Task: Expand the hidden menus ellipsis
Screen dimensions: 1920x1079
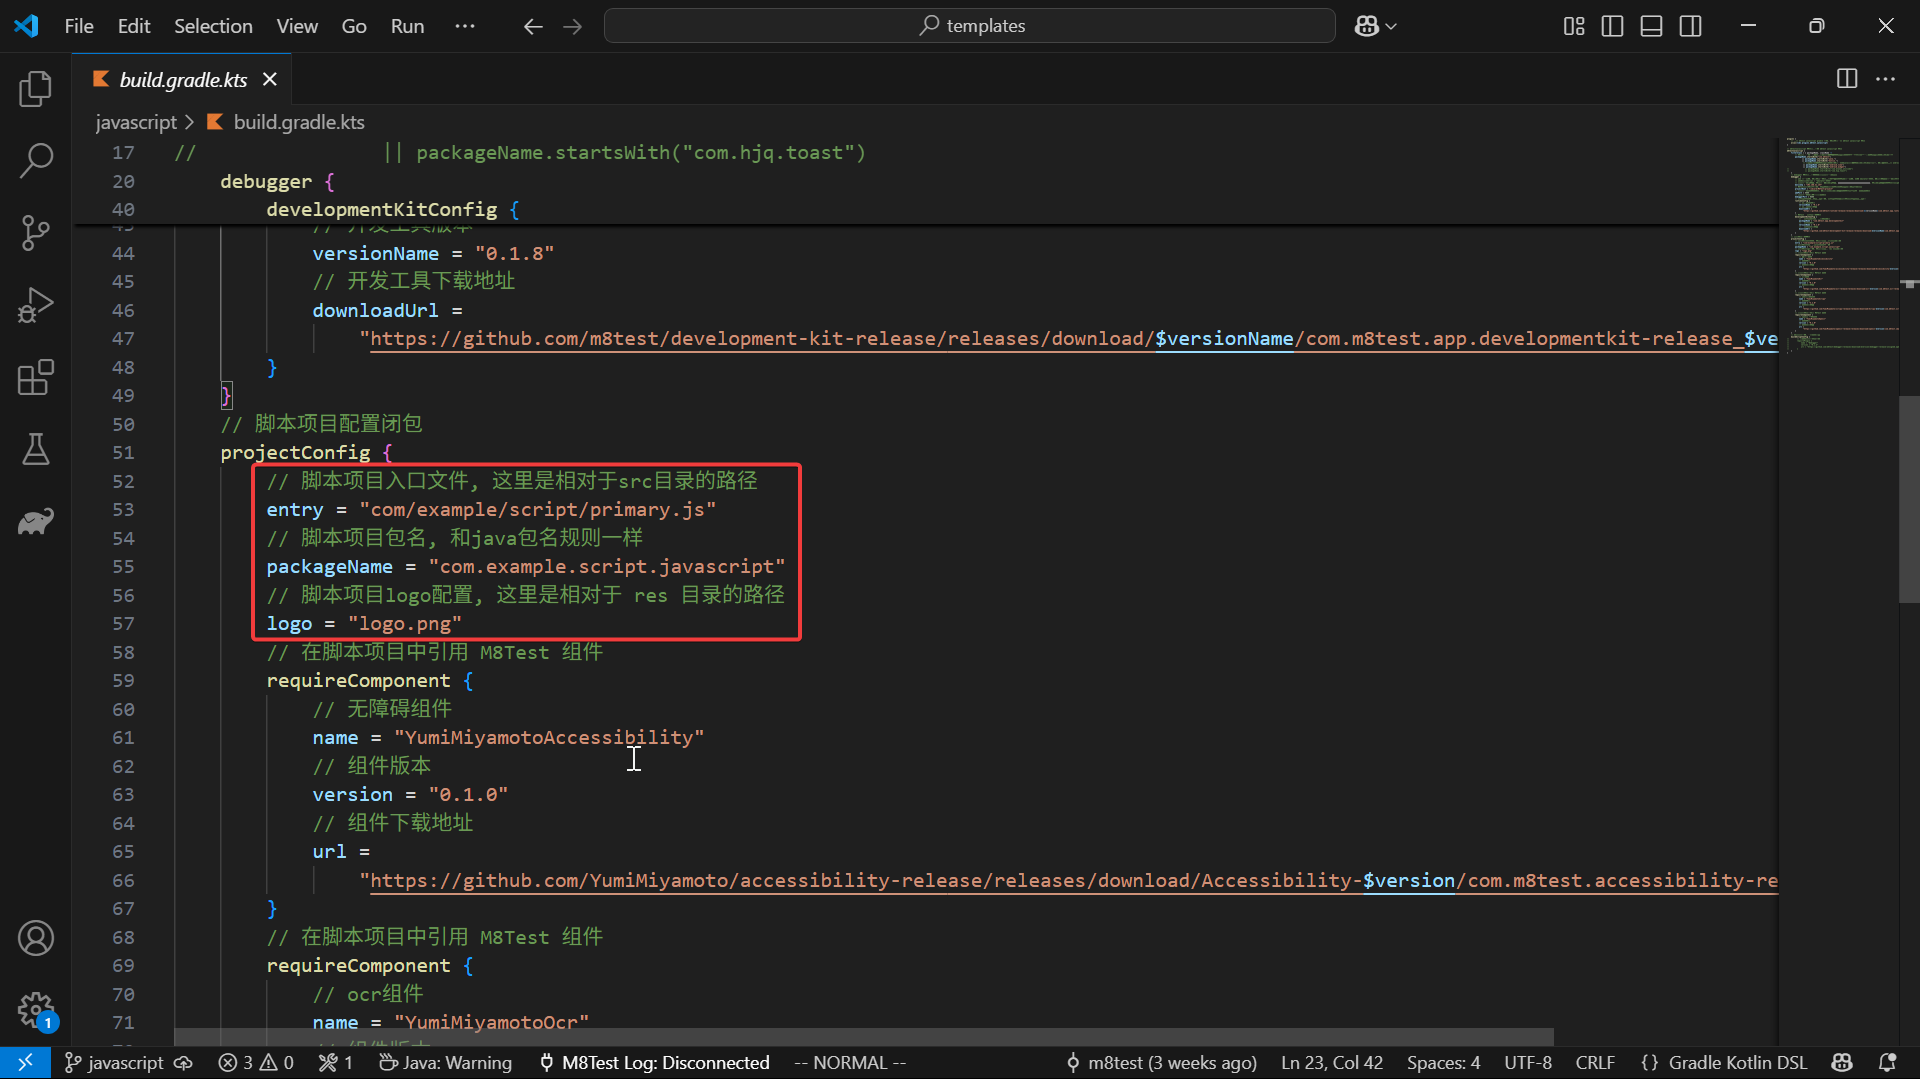Action: click(x=465, y=26)
